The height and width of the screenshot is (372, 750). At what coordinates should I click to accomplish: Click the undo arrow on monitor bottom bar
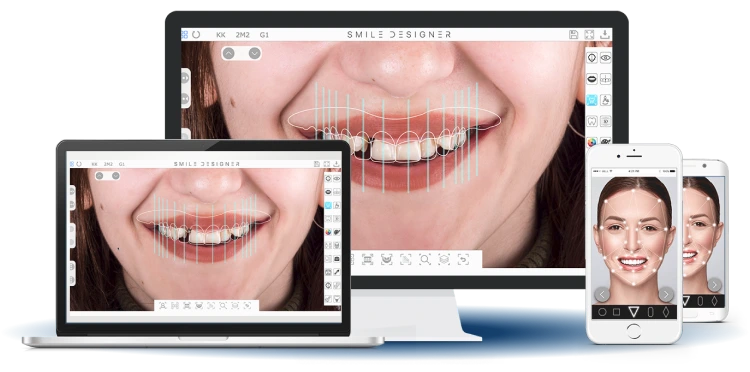point(463,260)
